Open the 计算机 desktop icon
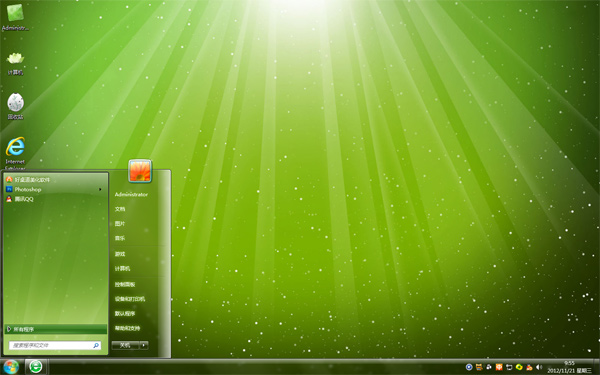 15,63
